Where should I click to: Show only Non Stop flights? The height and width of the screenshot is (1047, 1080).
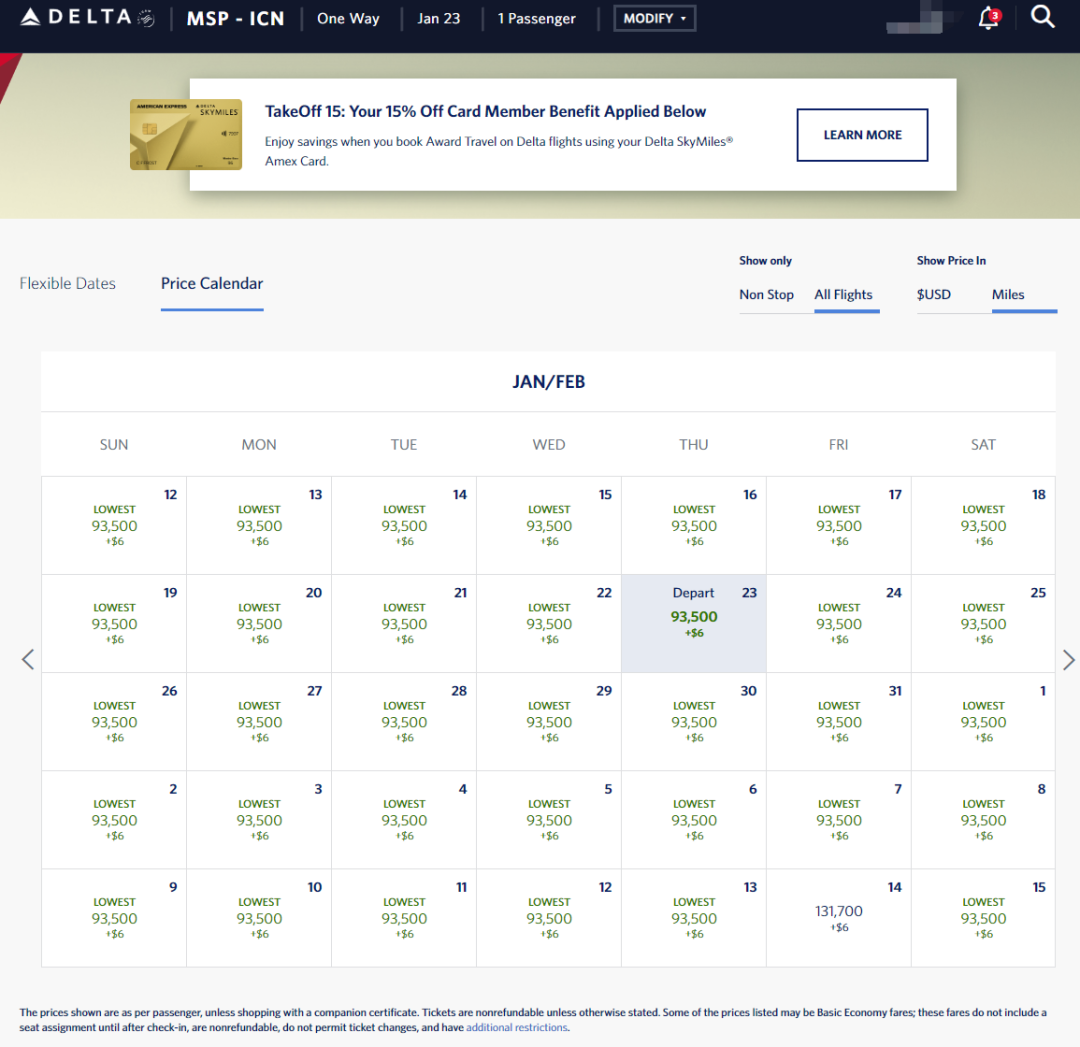[766, 295]
